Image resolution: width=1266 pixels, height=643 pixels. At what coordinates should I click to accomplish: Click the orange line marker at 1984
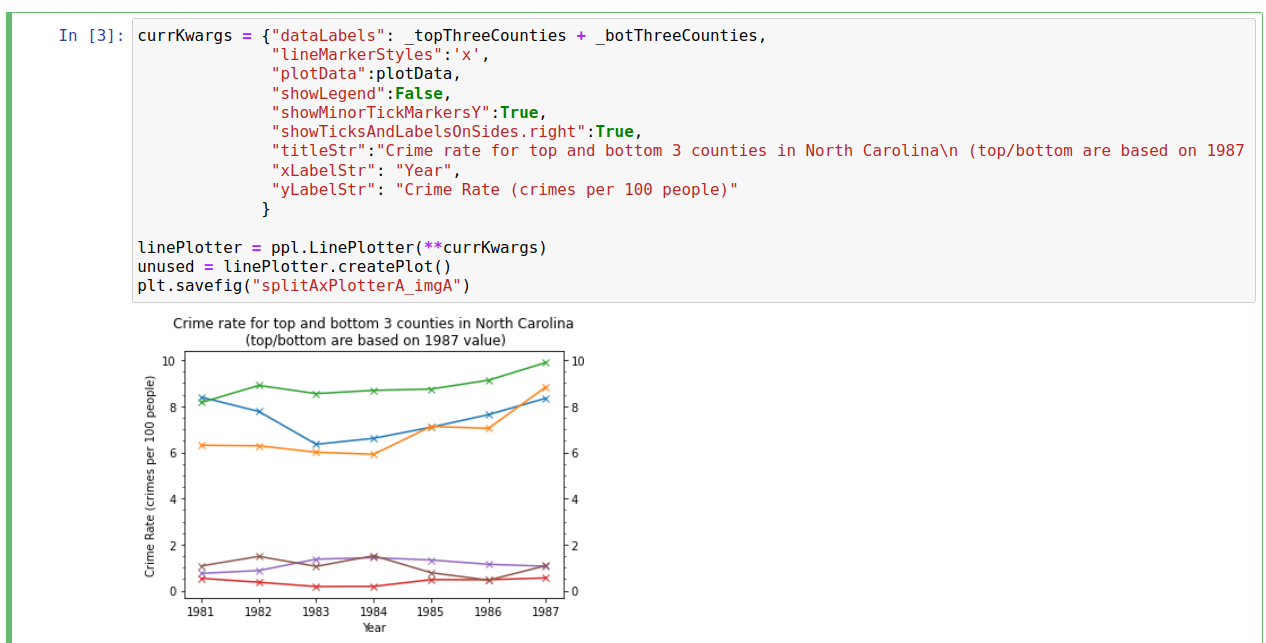tap(373, 454)
